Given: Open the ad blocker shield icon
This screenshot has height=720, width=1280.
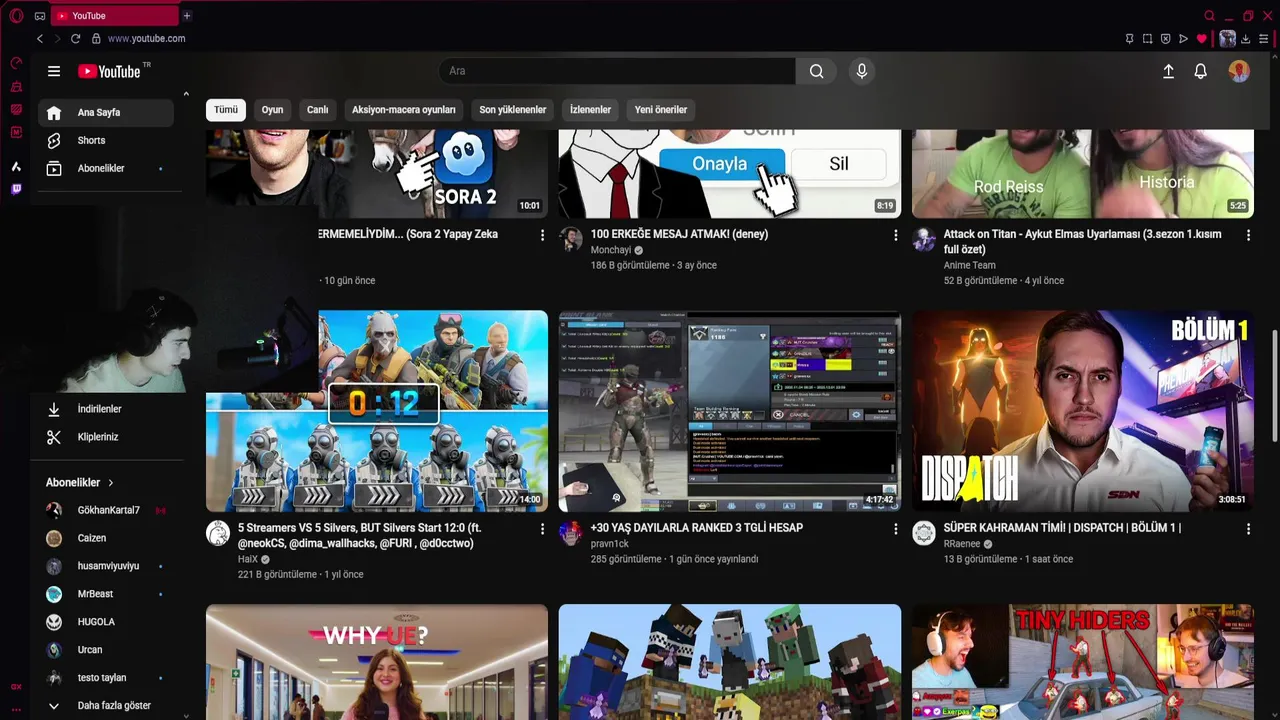Looking at the screenshot, I should pos(1166,39).
